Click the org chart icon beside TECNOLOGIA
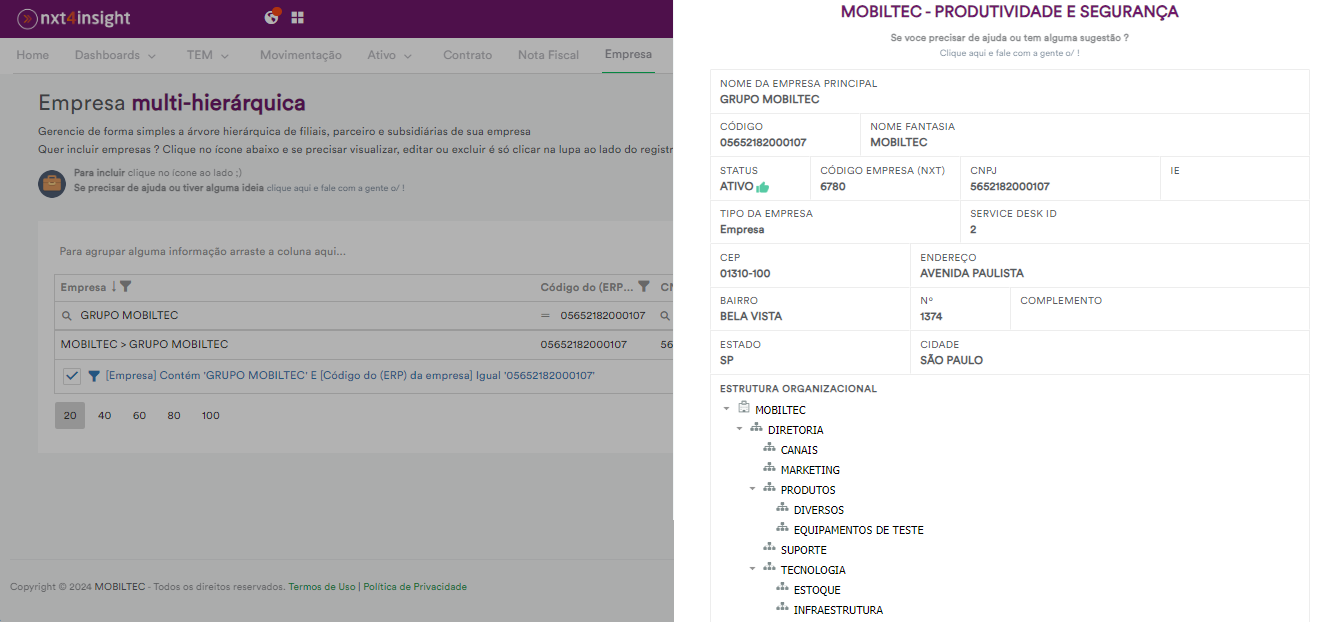The height and width of the screenshot is (622, 1335). [769, 569]
